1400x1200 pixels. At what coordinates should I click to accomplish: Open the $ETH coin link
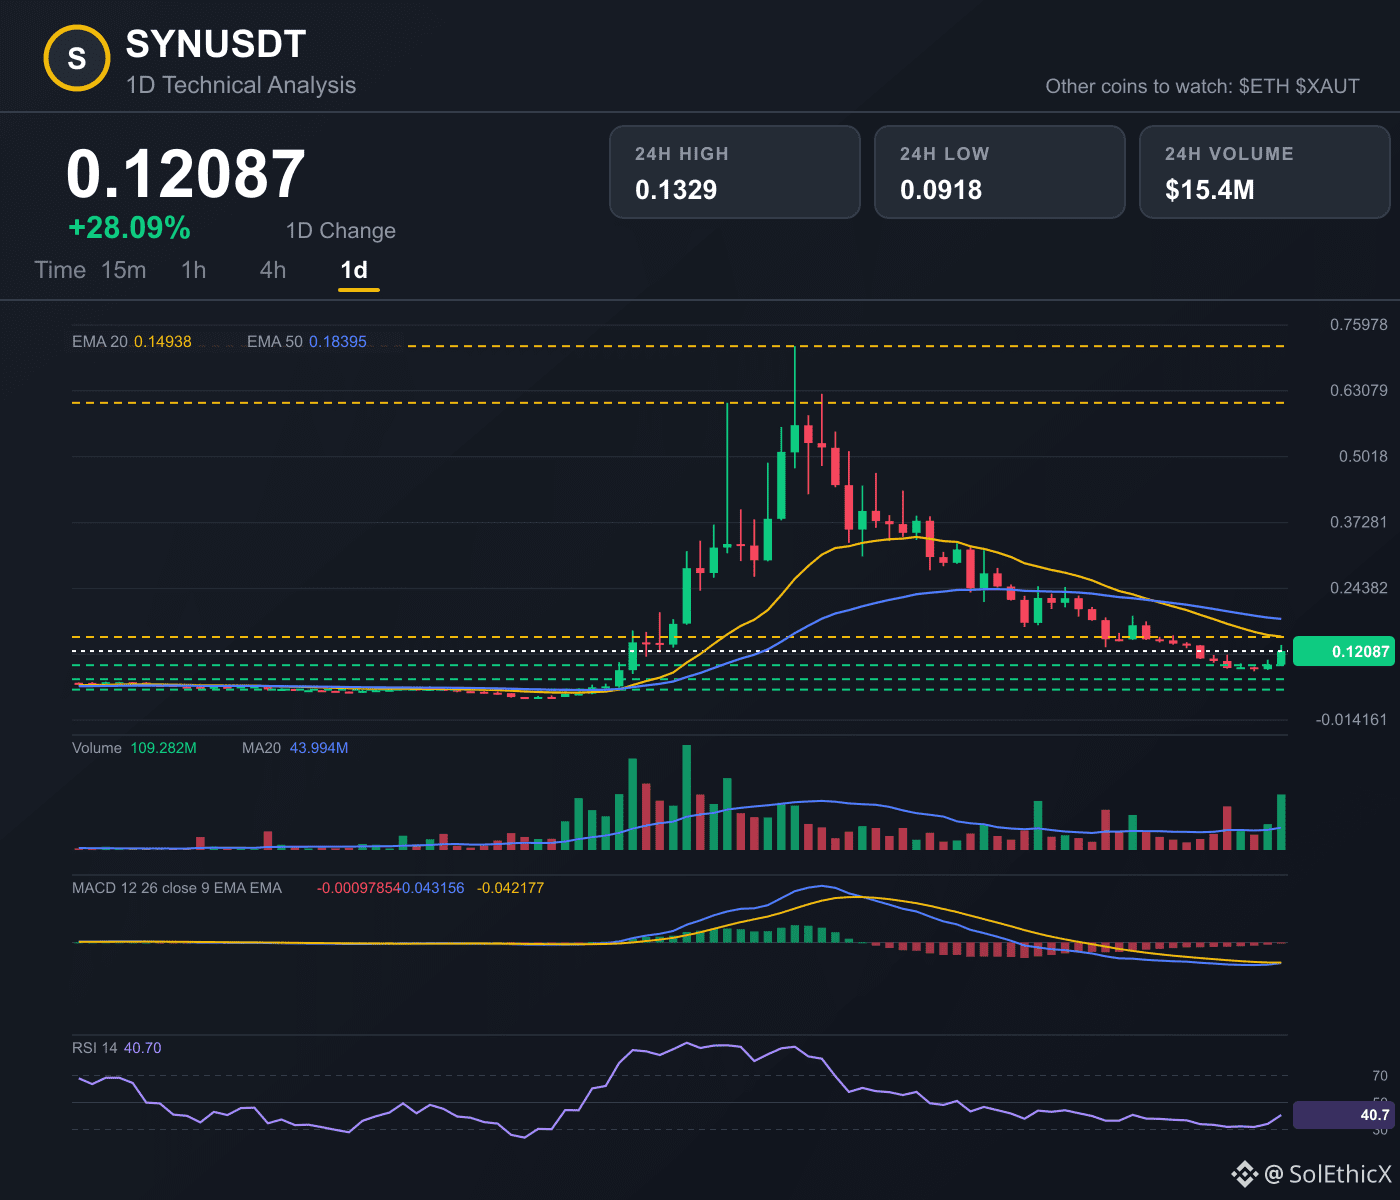click(x=1264, y=86)
